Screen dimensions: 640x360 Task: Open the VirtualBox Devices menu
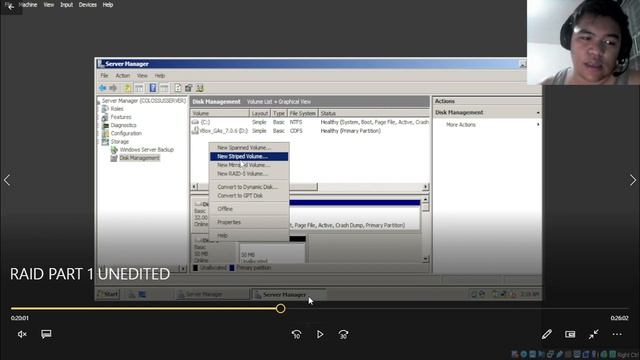(x=88, y=5)
